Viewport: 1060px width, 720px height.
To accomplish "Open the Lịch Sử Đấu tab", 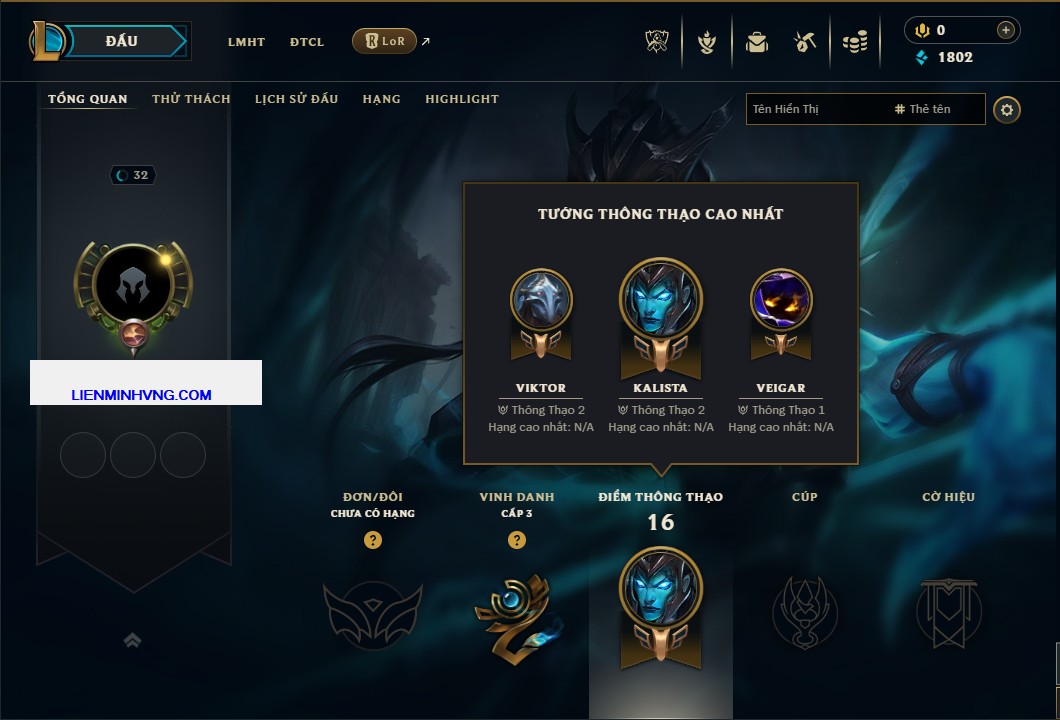I will coord(296,99).
